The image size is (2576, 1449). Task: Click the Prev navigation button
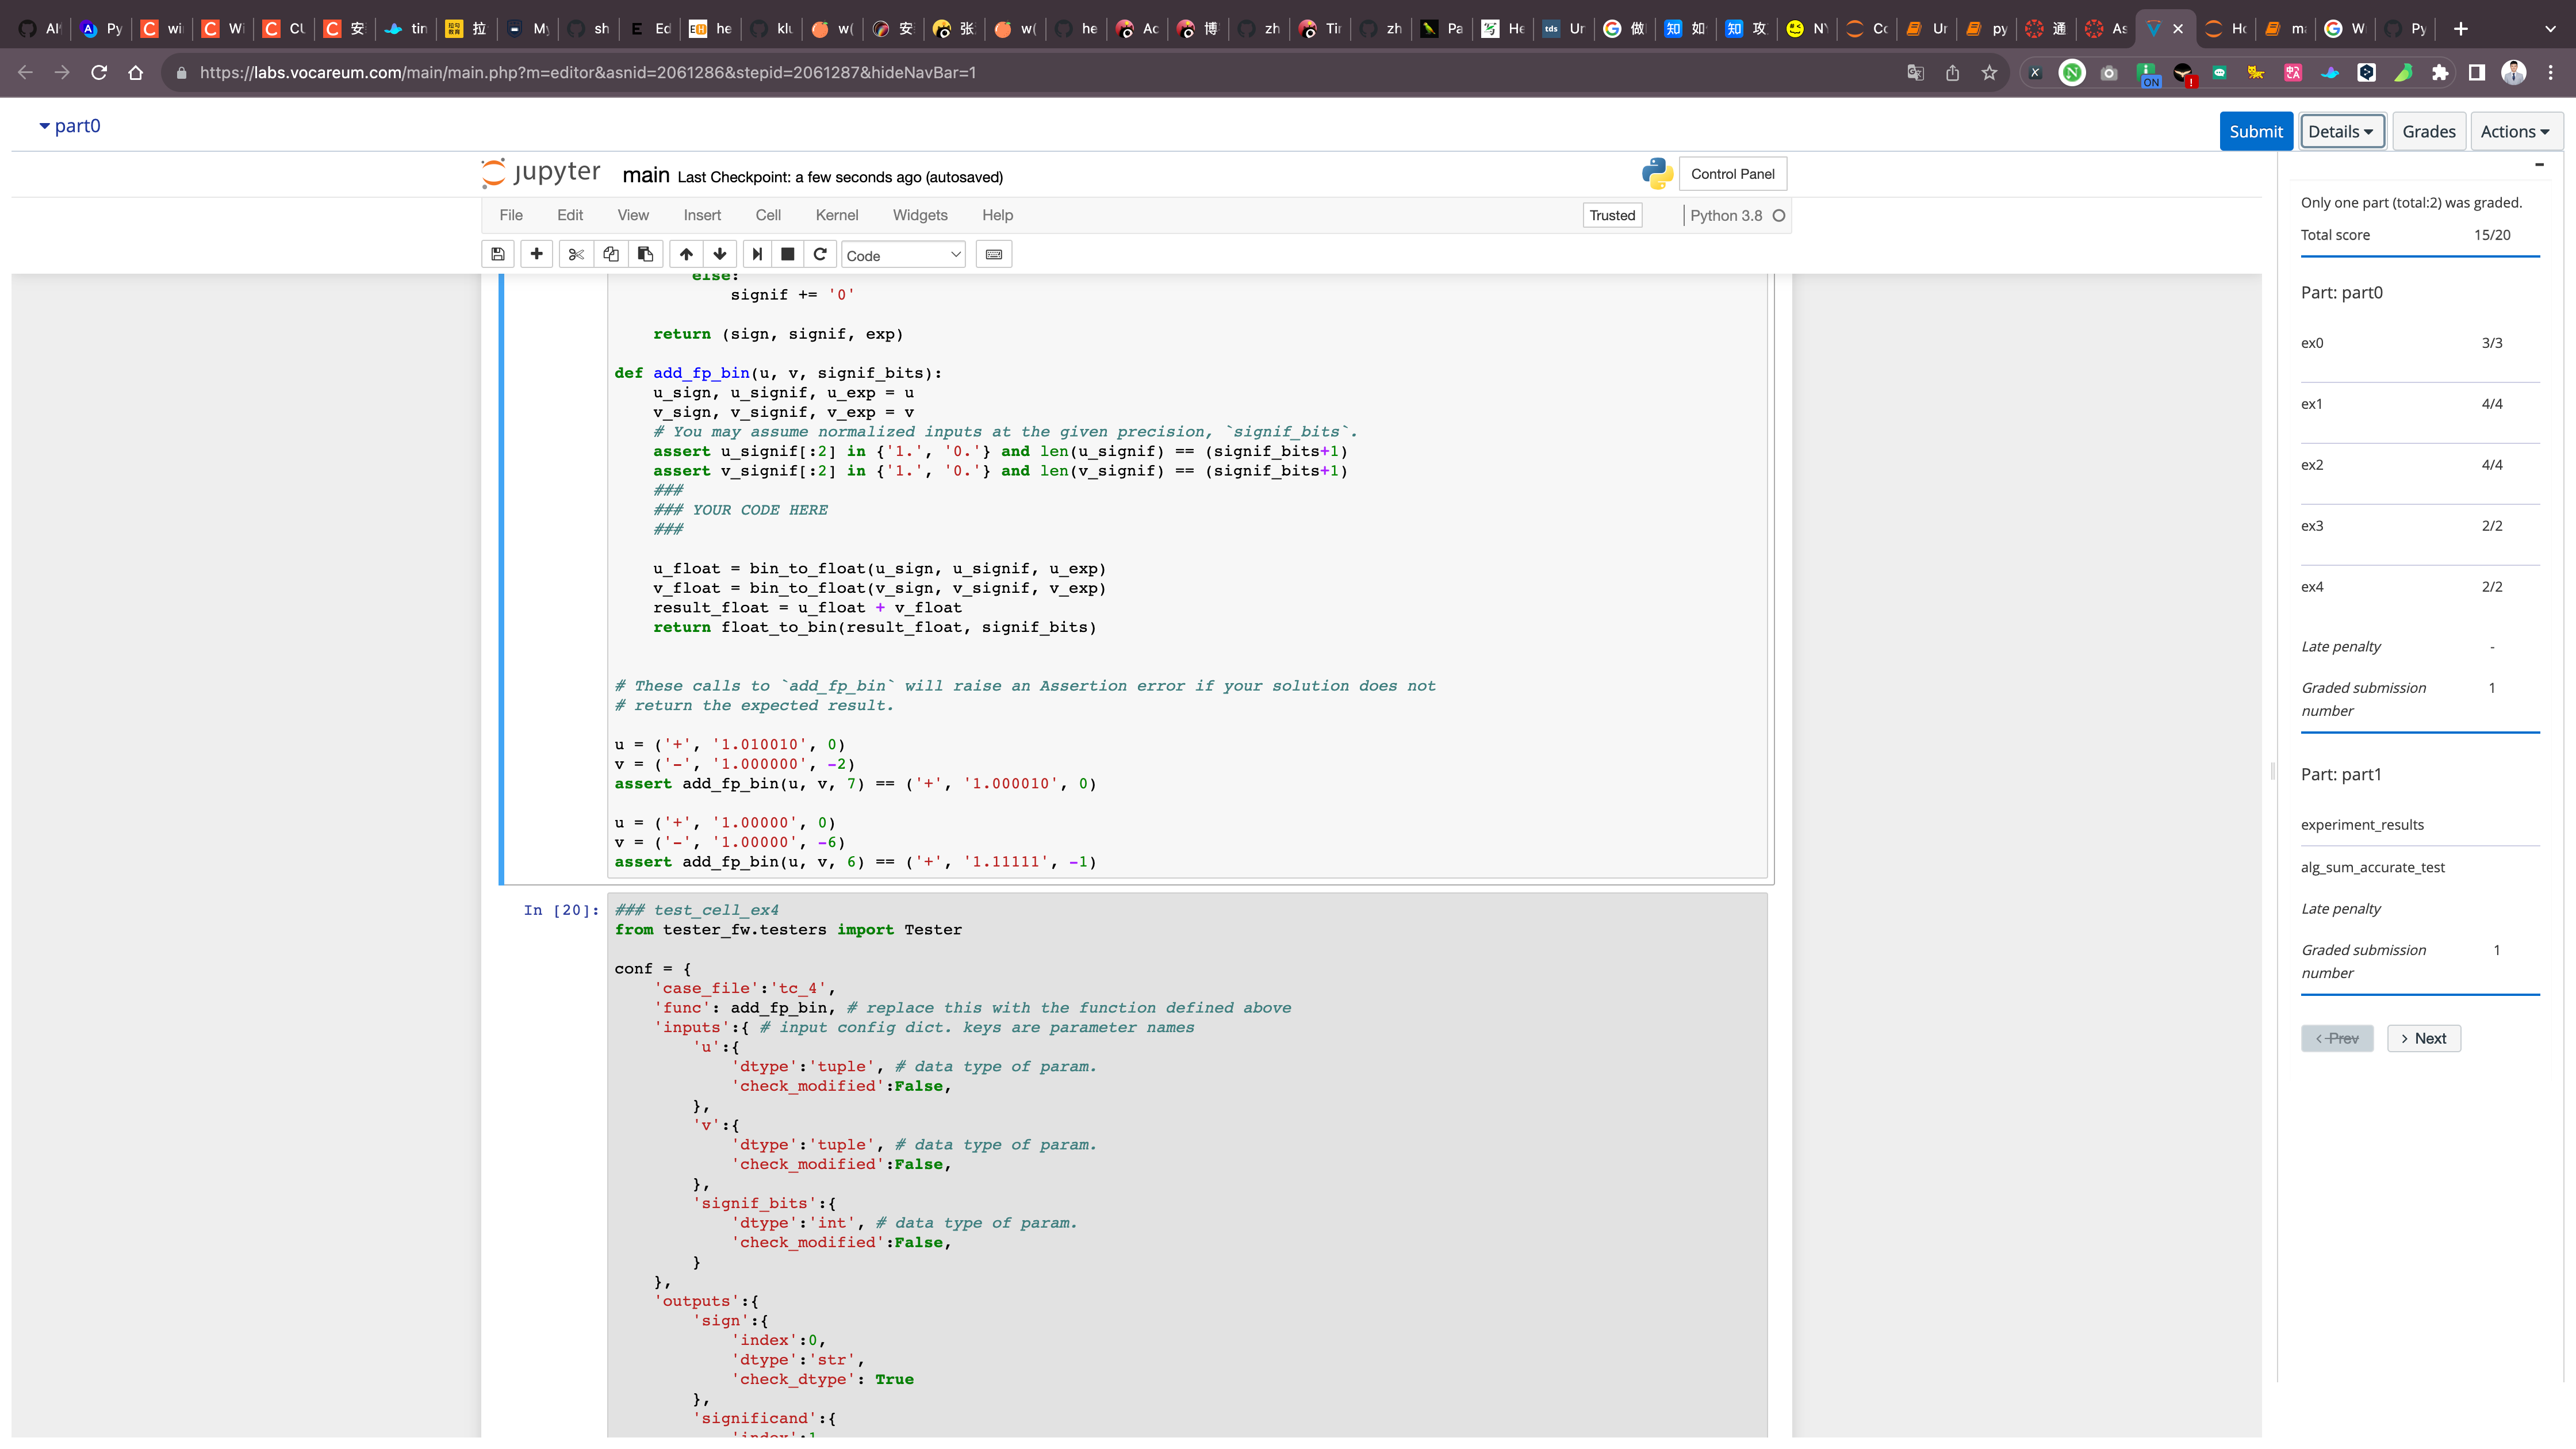coord(2336,1038)
